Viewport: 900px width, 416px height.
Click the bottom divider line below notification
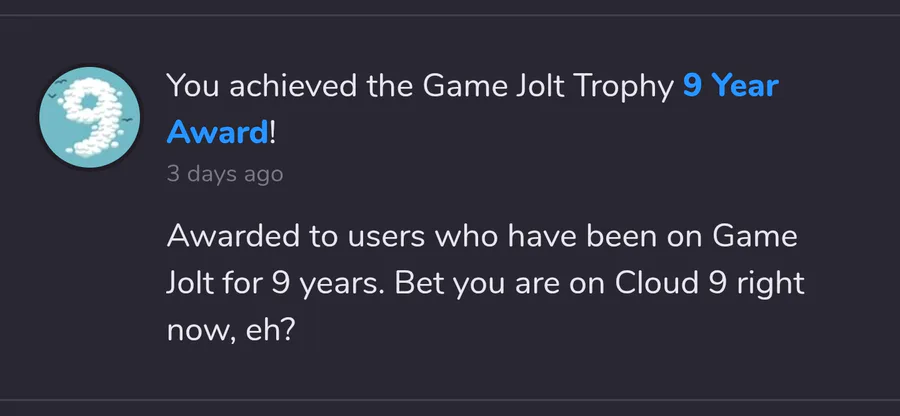[450, 399]
